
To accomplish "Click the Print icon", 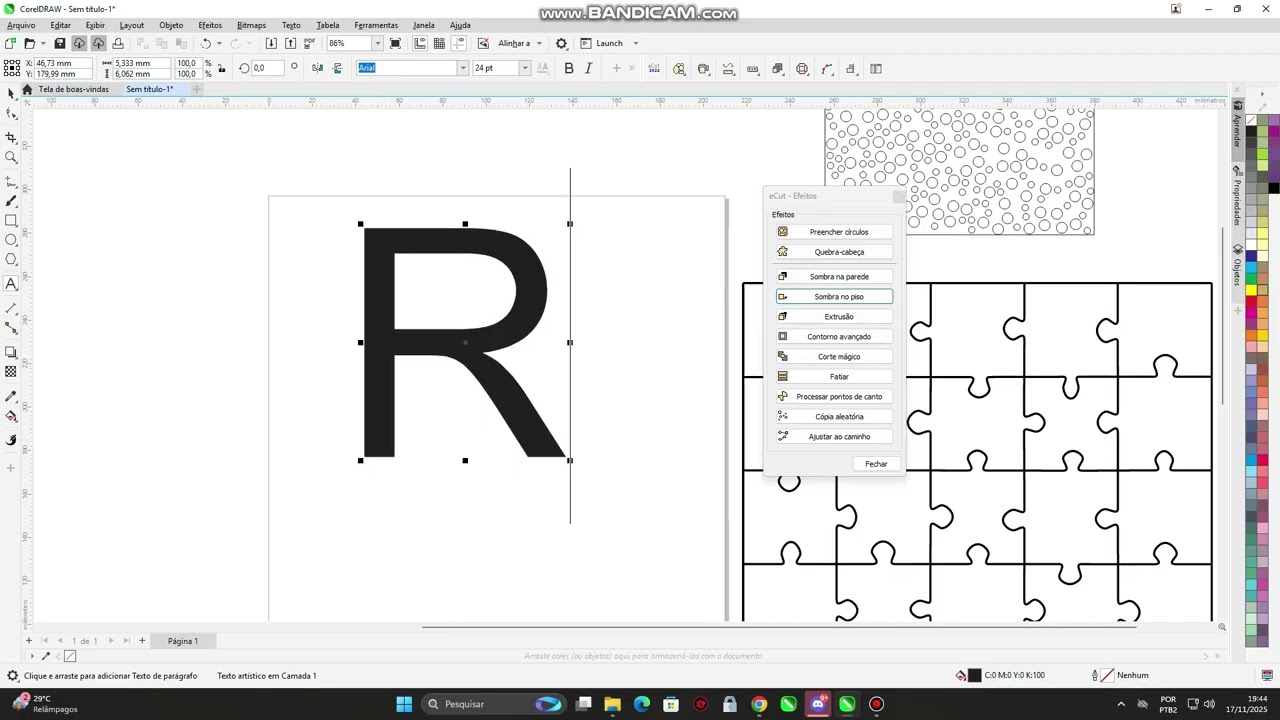I will click(x=118, y=43).
